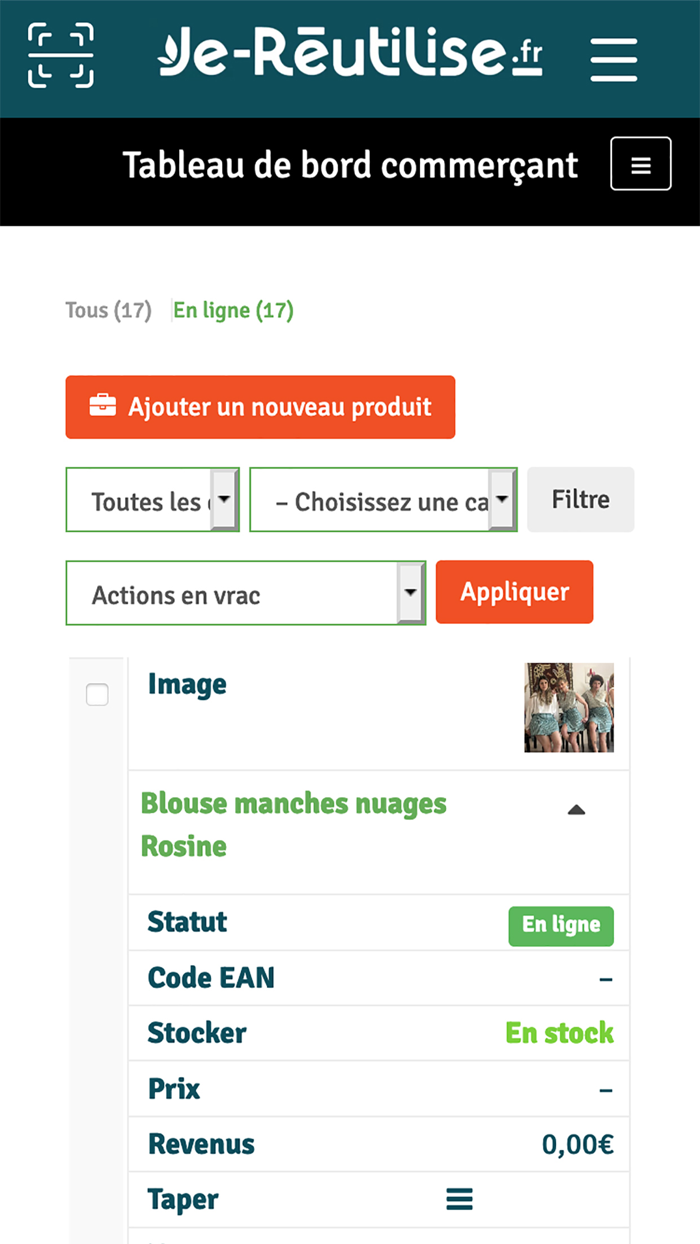Switch to the Tous (17) tab
700x1244 pixels.
pyautogui.click(x=108, y=310)
